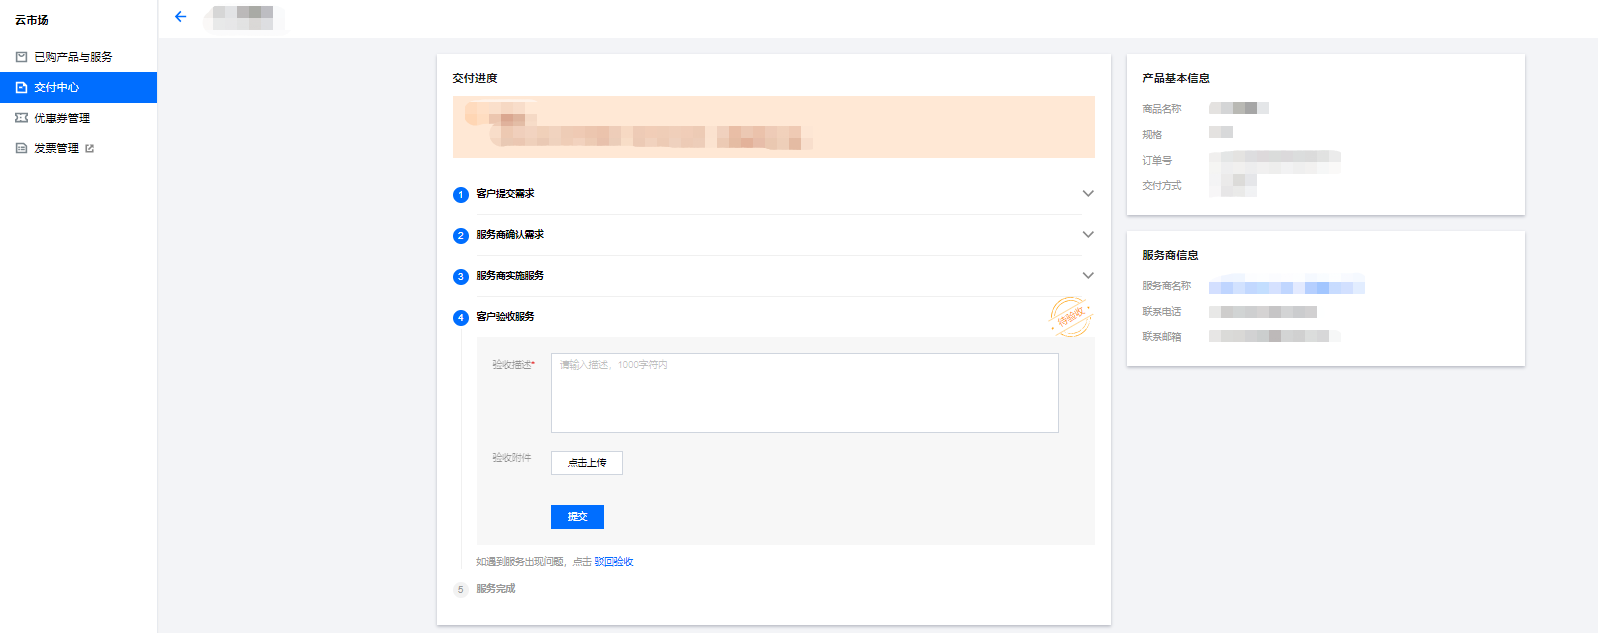This screenshot has width=1598, height=633.
Task: Click external link icon beside 发票管理
Action: coord(90,148)
